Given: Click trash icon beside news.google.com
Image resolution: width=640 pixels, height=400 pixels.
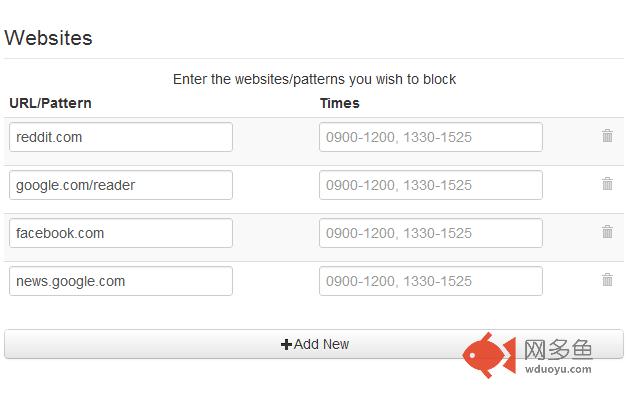Looking at the screenshot, I should coord(607,280).
